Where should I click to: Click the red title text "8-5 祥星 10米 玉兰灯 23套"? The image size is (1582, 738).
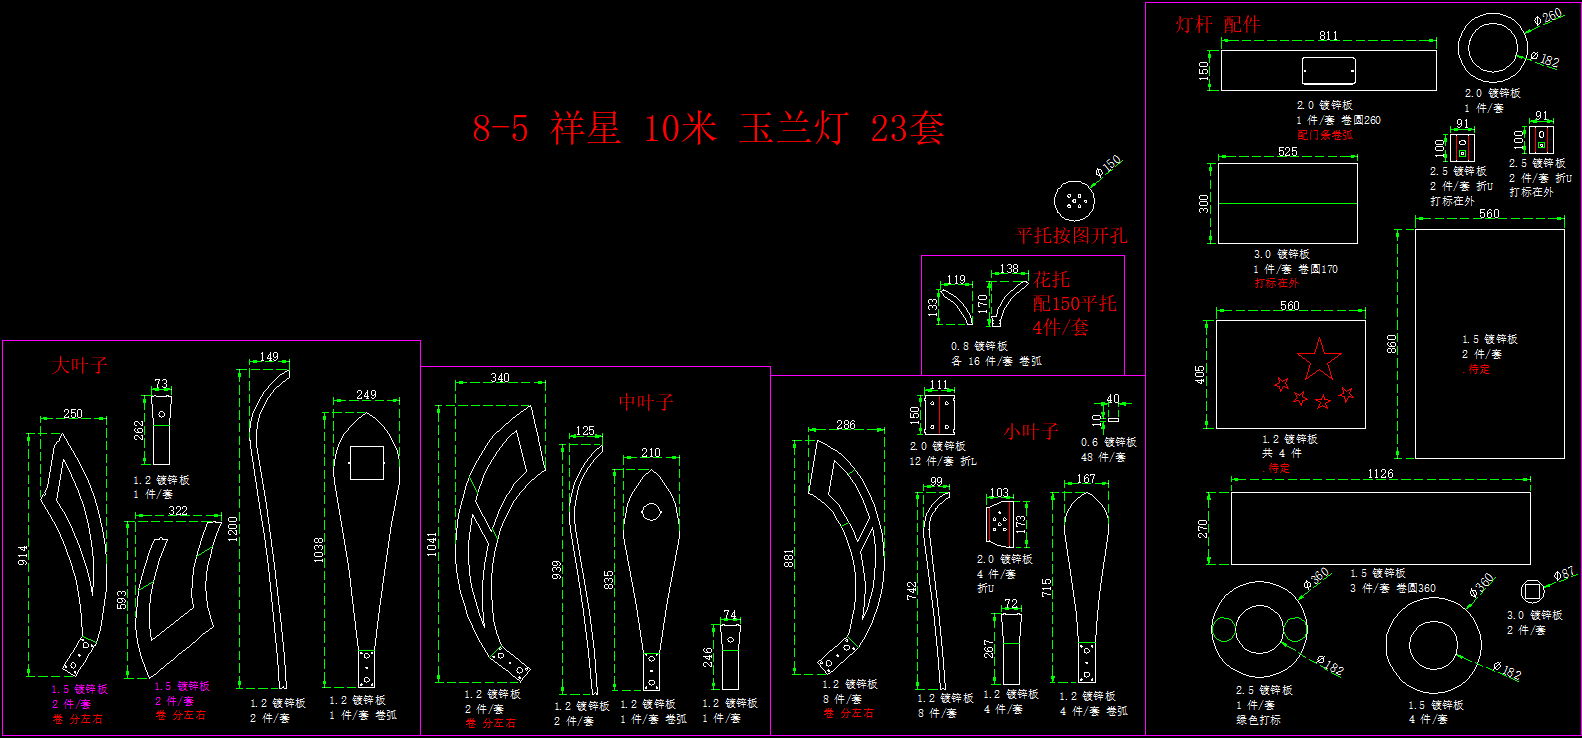[708, 129]
